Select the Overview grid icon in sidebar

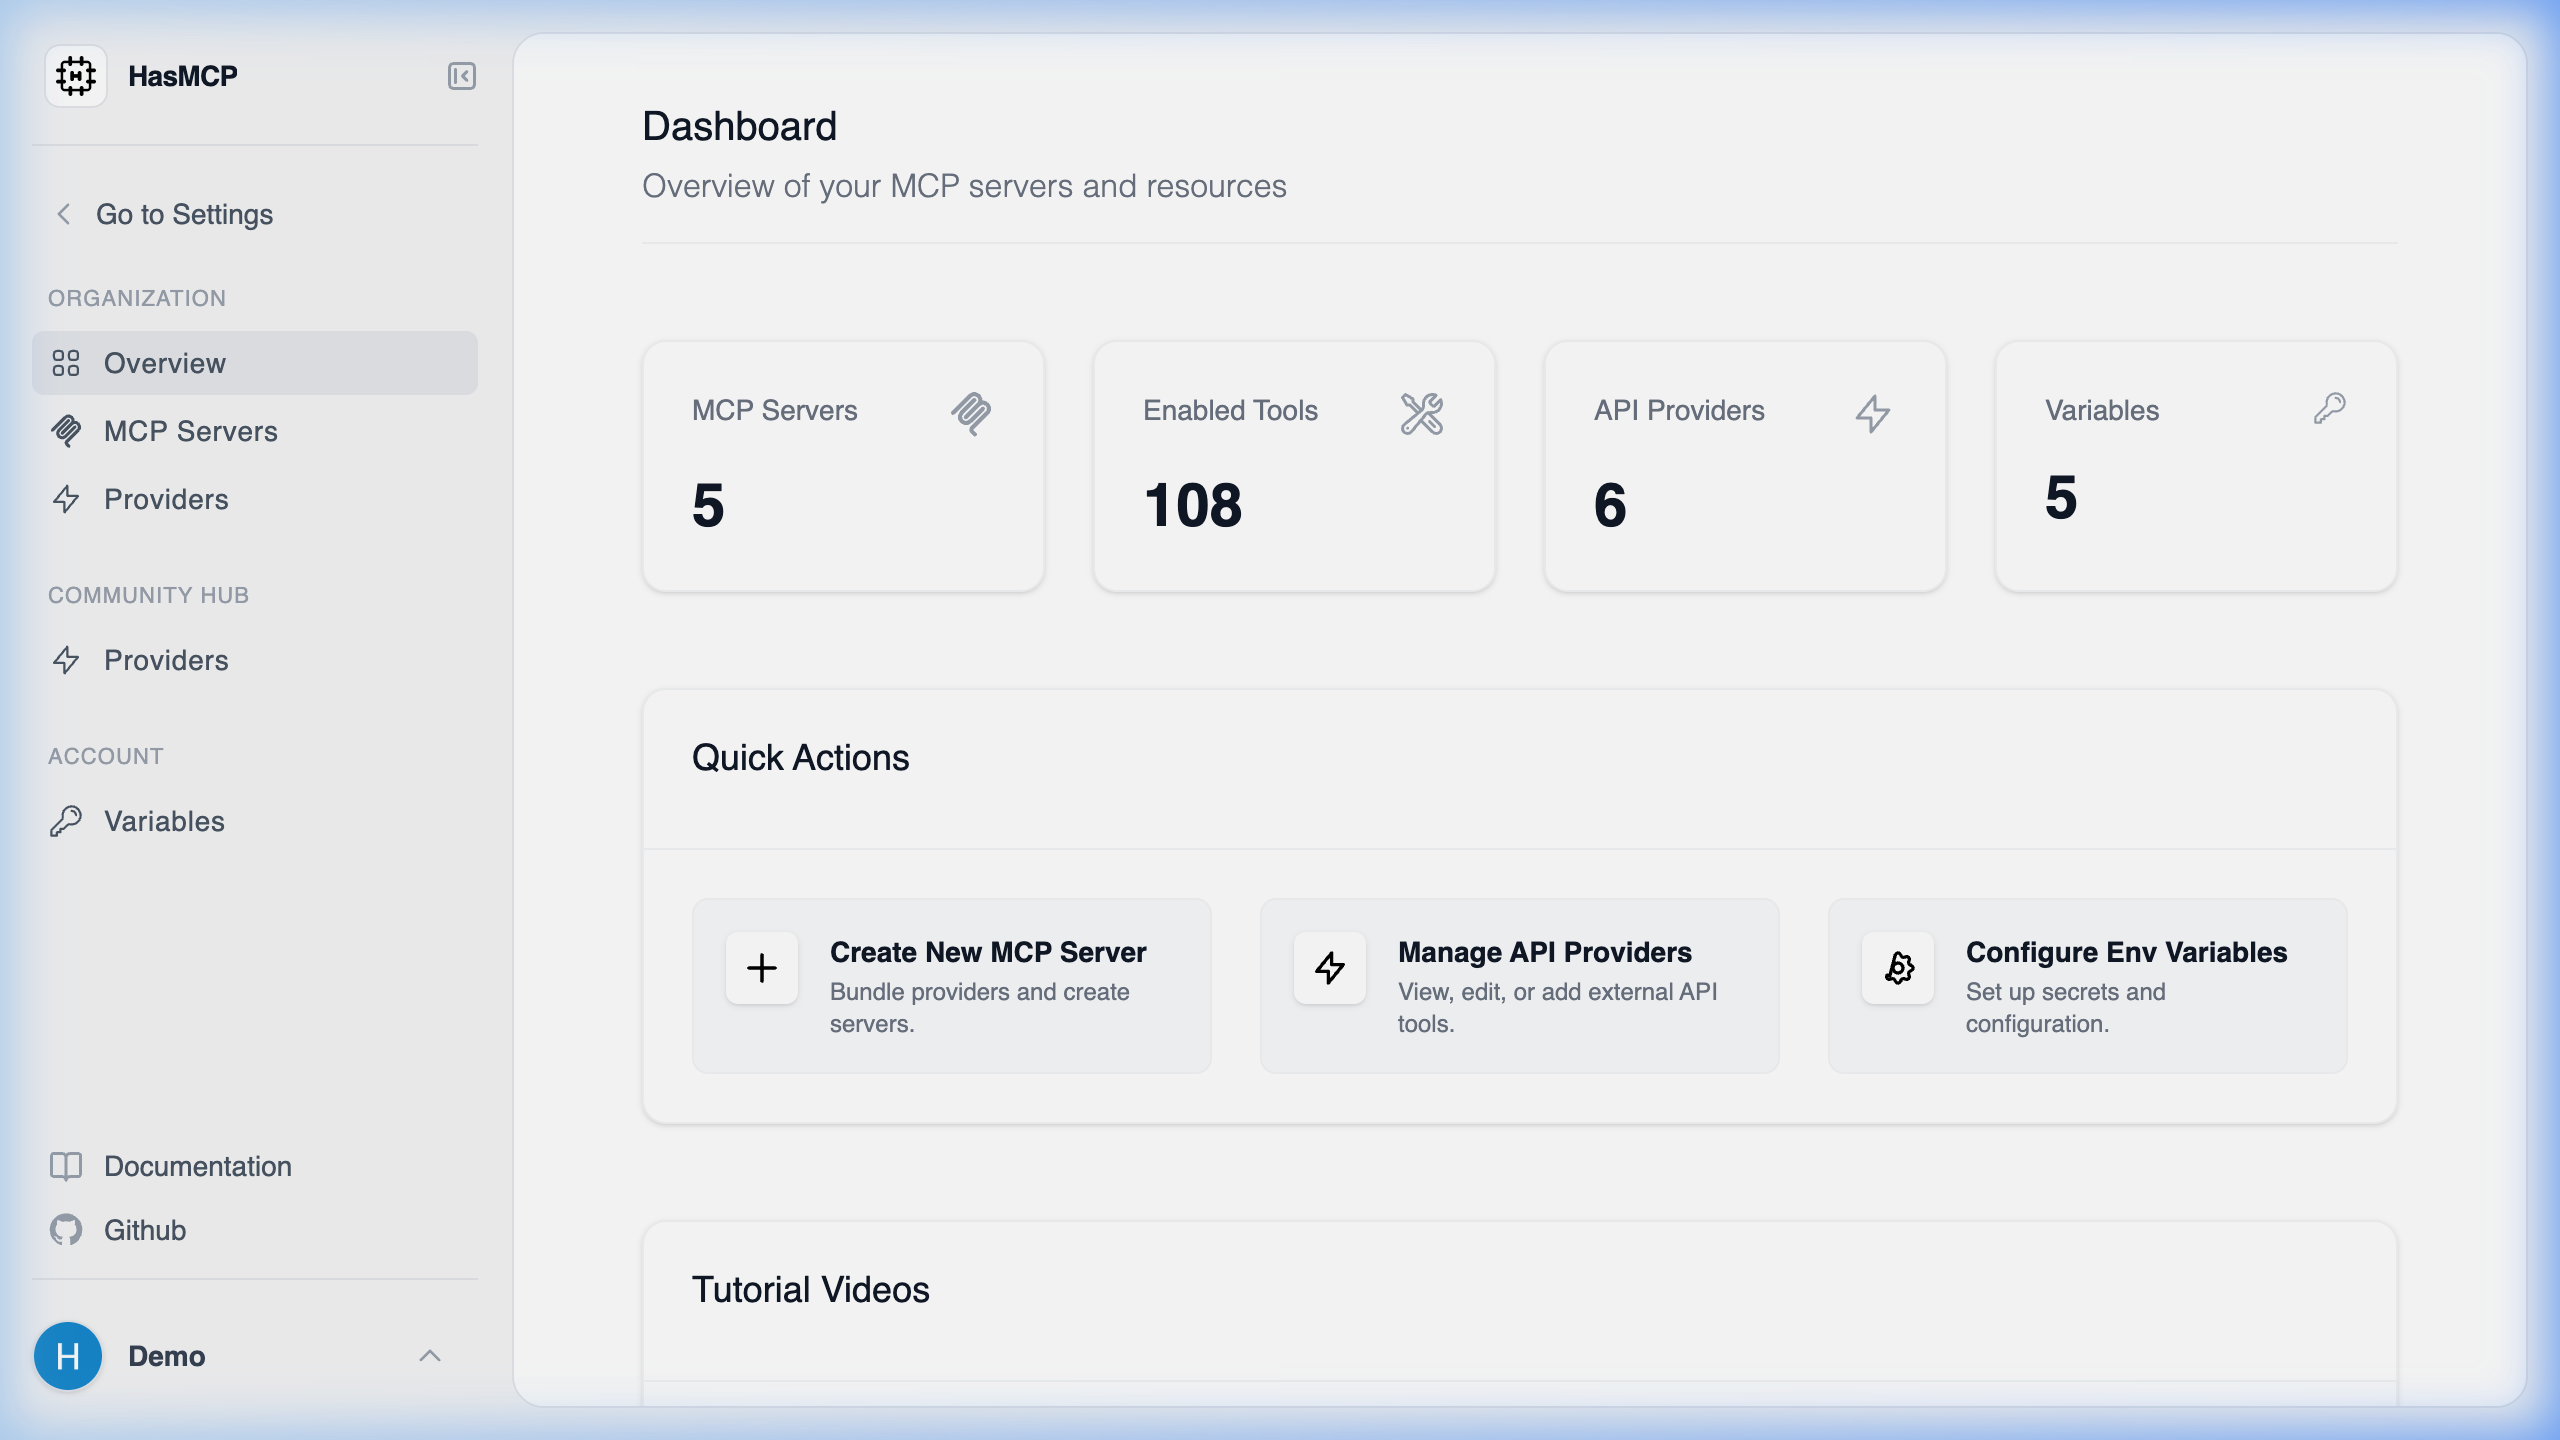coord(67,363)
